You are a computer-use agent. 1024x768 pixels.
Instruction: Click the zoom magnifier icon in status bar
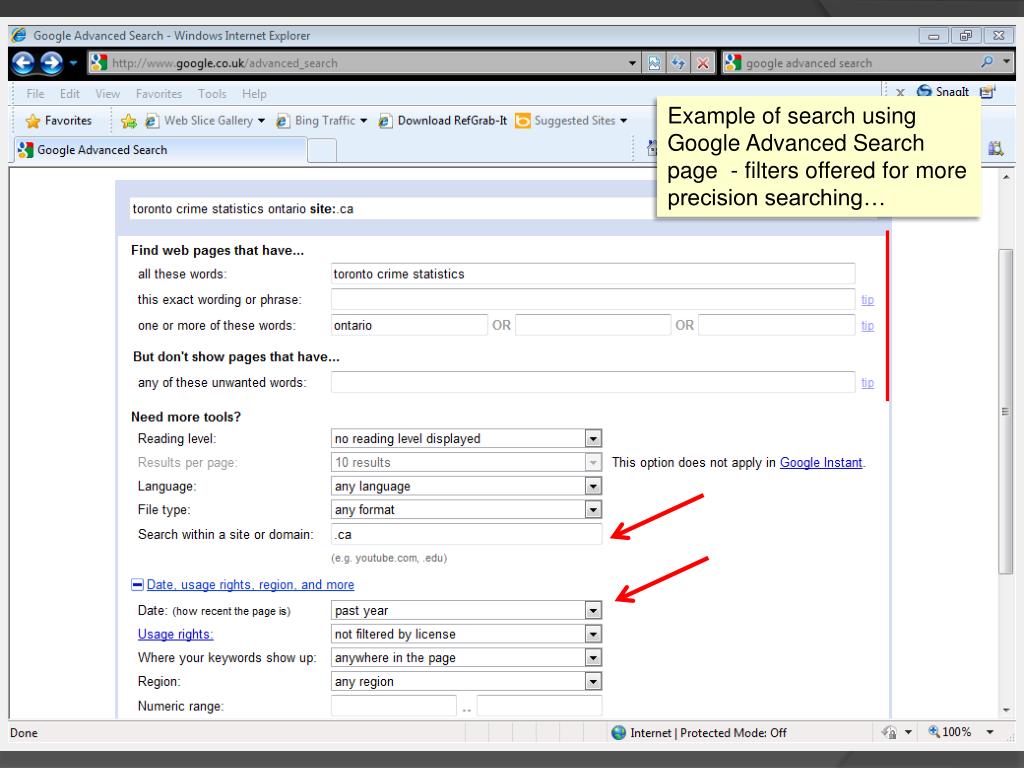934,732
